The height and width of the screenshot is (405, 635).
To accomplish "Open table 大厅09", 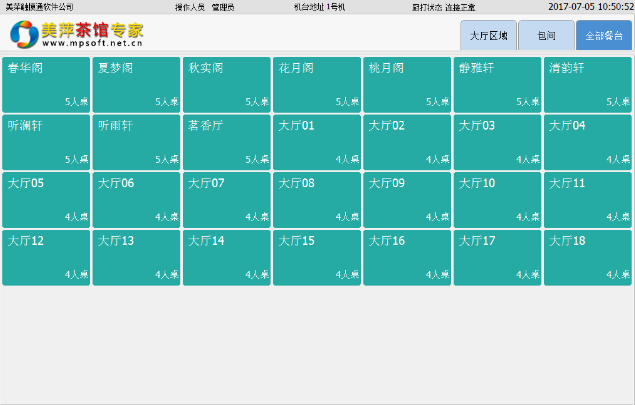I will 407,200.
